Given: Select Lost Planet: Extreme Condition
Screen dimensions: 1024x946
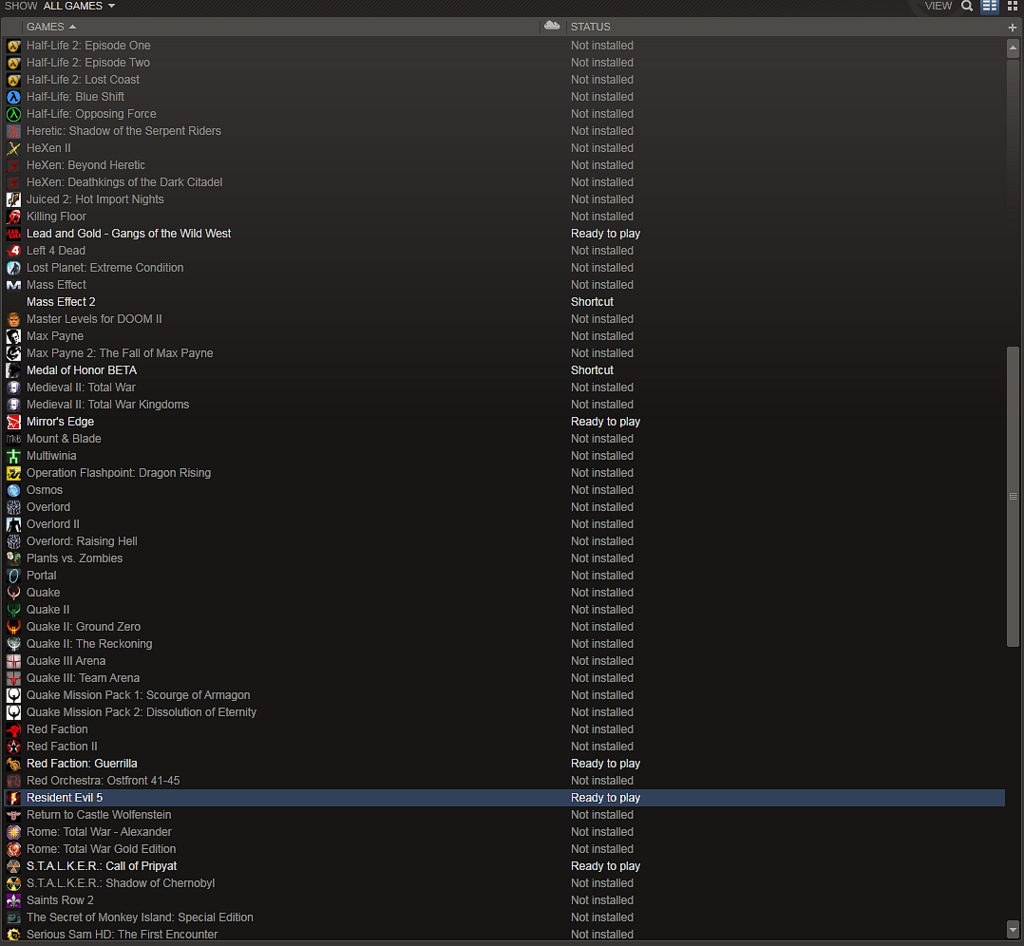Looking at the screenshot, I should click(104, 268).
